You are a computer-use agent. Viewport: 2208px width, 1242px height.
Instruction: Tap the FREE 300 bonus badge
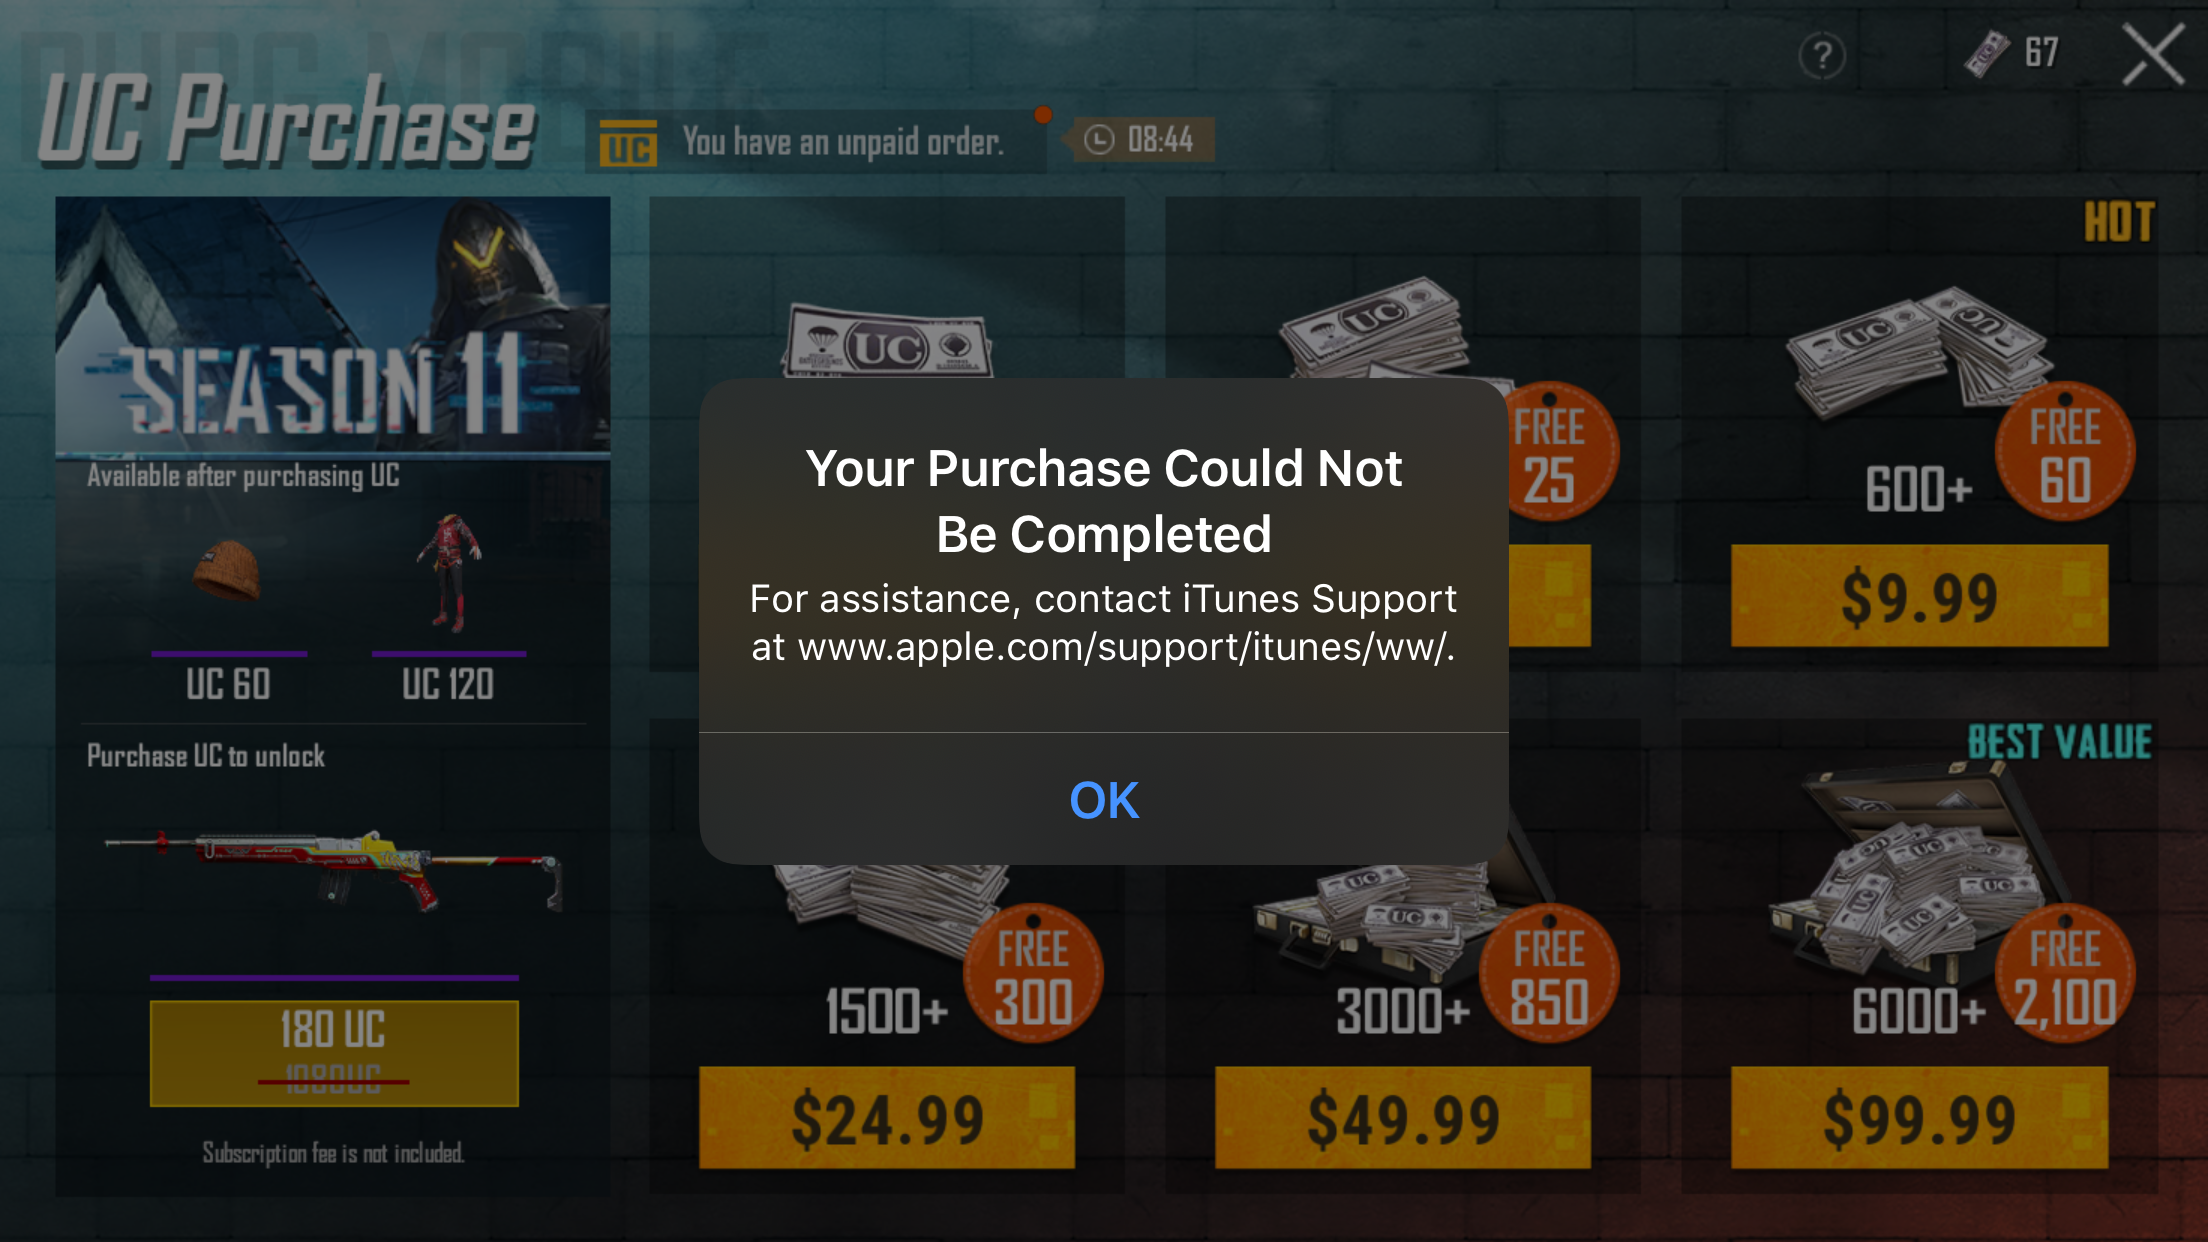(x=1033, y=974)
